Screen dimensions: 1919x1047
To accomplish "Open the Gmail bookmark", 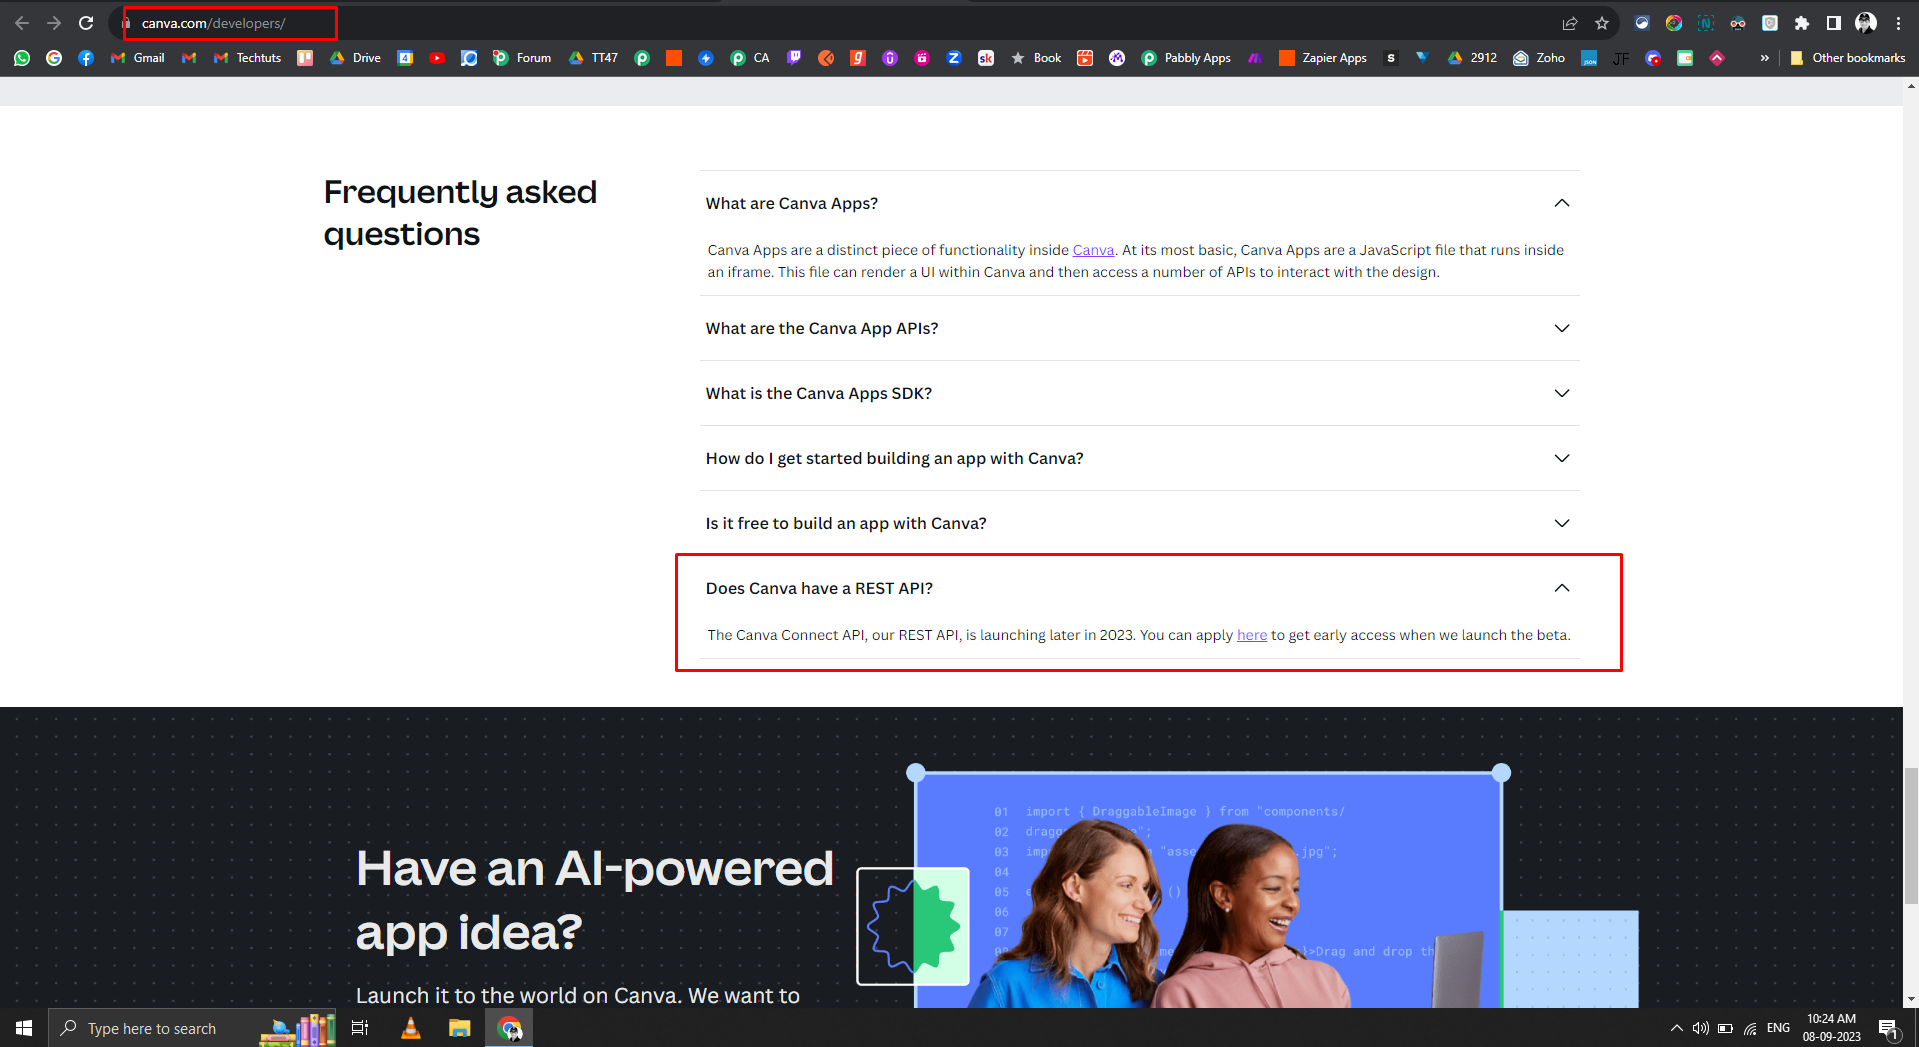I will [138, 58].
